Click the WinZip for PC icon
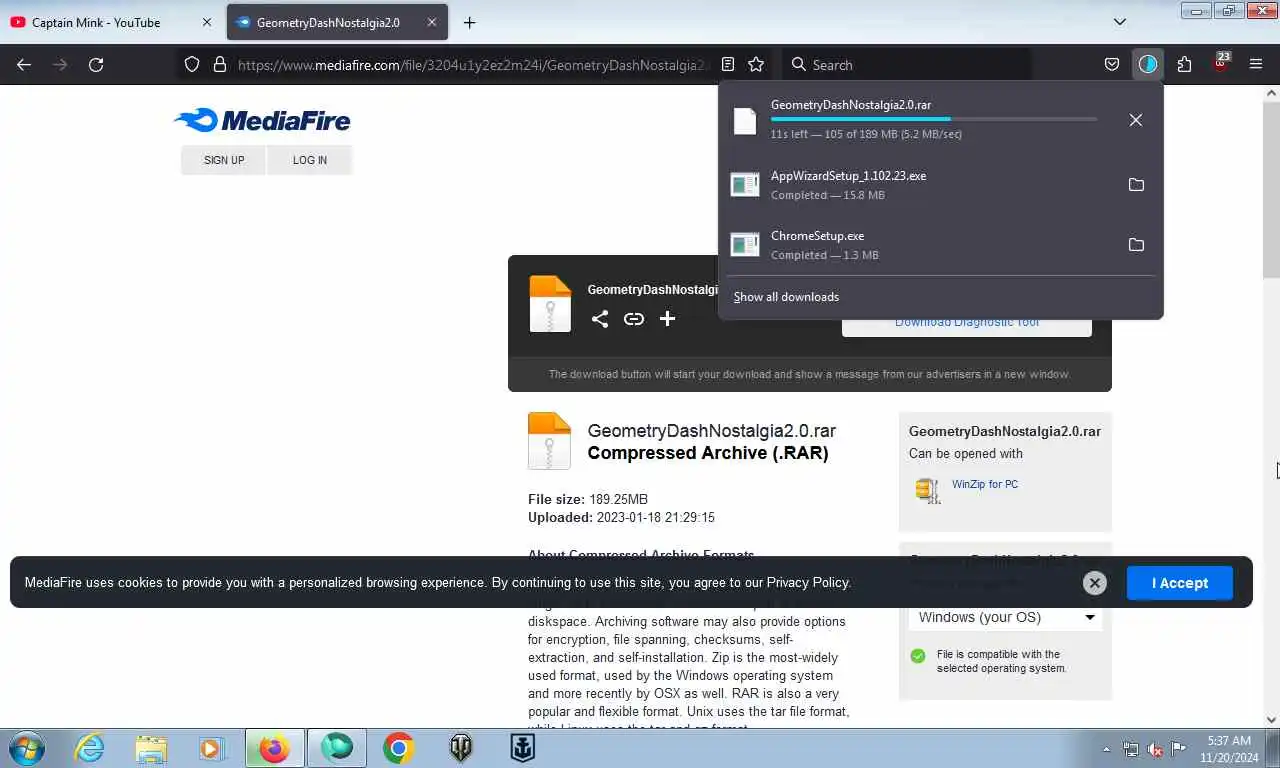Image resolution: width=1280 pixels, height=768 pixels. (928, 490)
